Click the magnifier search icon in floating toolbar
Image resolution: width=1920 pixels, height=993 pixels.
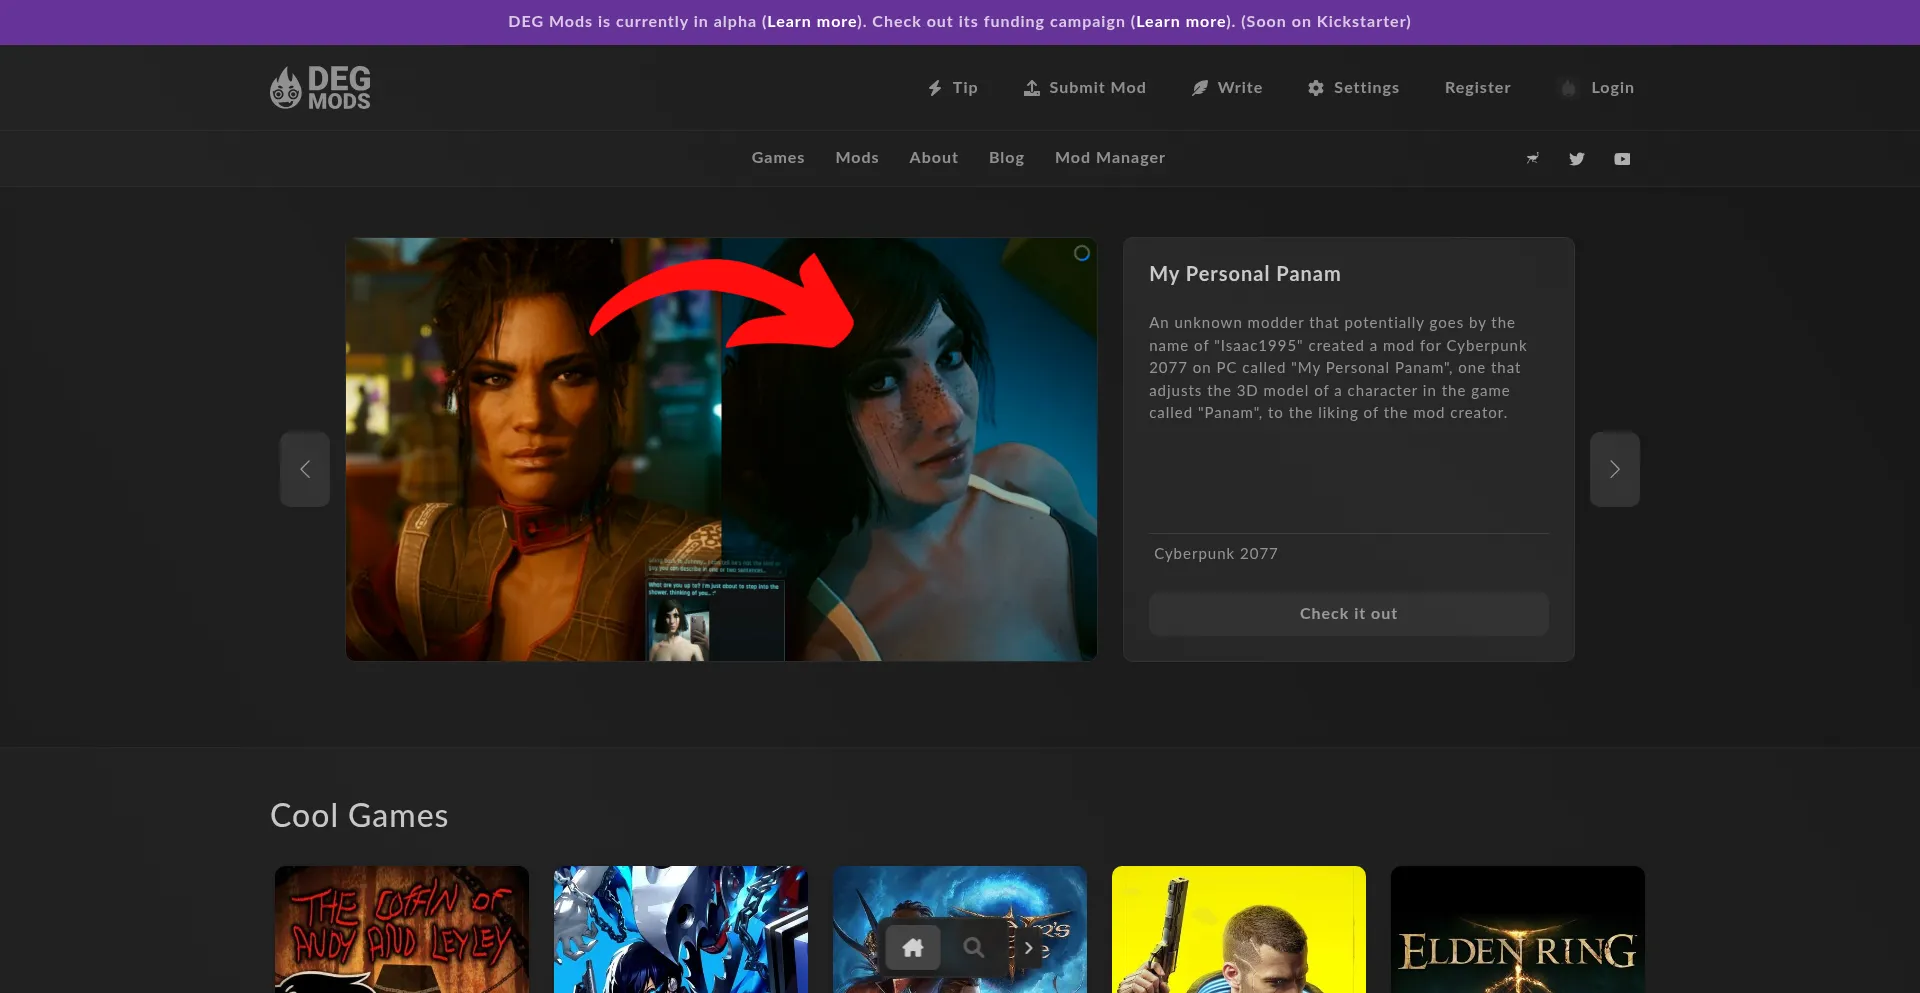[973, 948]
